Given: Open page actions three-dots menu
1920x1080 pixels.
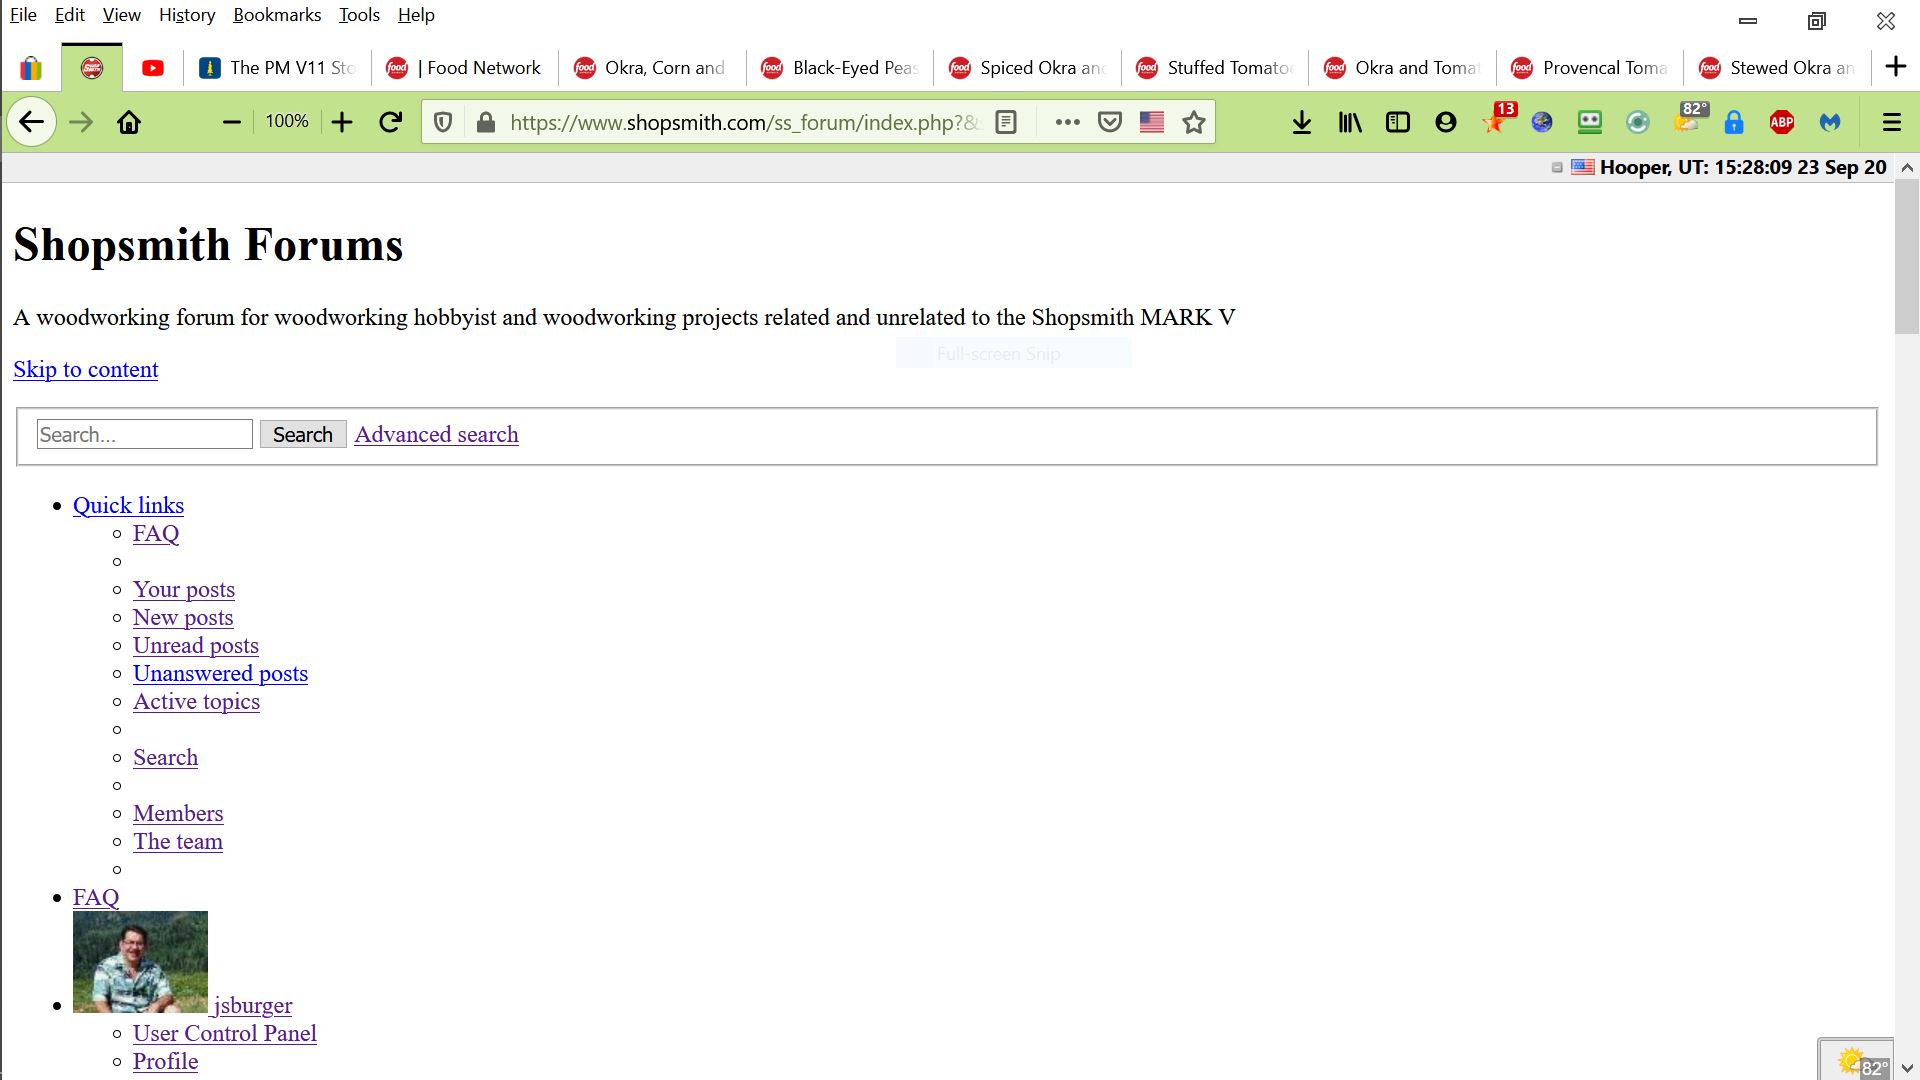Looking at the screenshot, I should 1067,122.
